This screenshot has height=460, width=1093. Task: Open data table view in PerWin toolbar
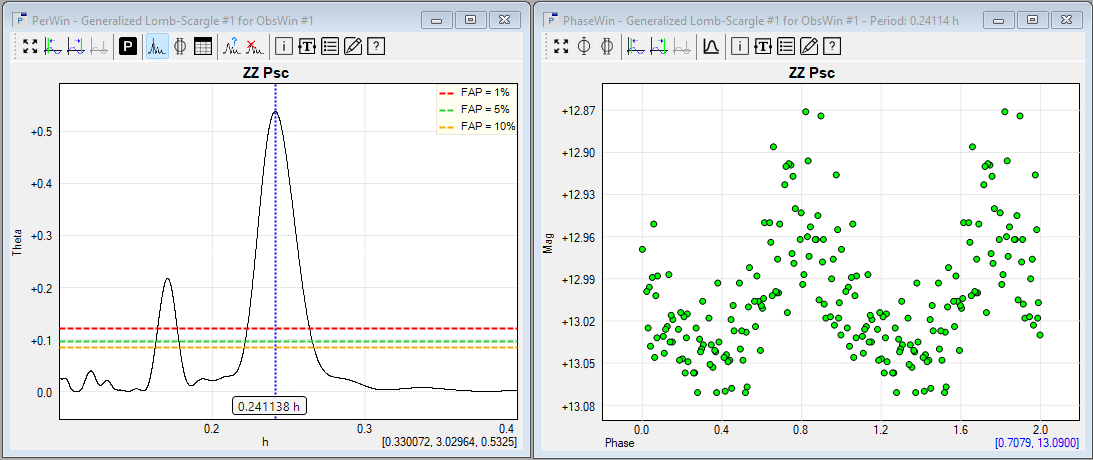point(203,46)
